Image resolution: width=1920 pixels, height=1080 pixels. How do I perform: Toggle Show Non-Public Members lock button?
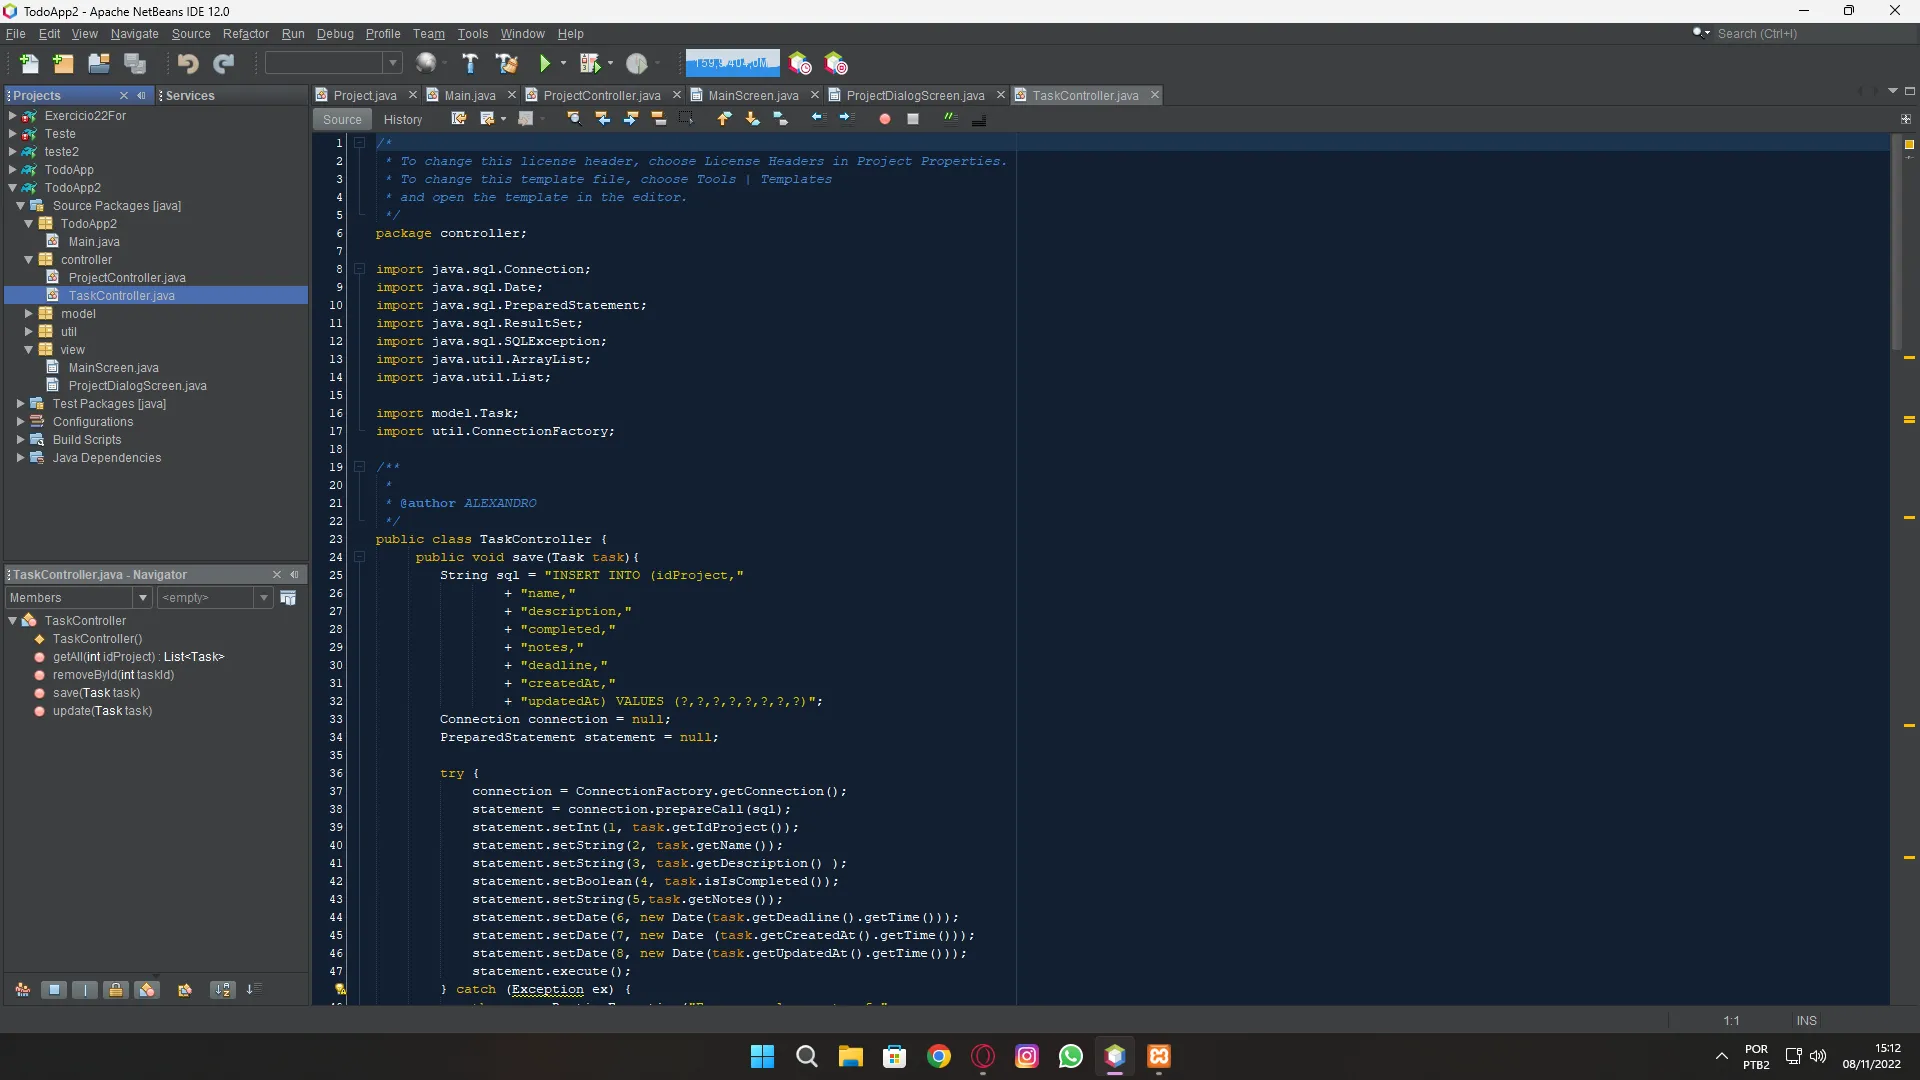[116, 990]
